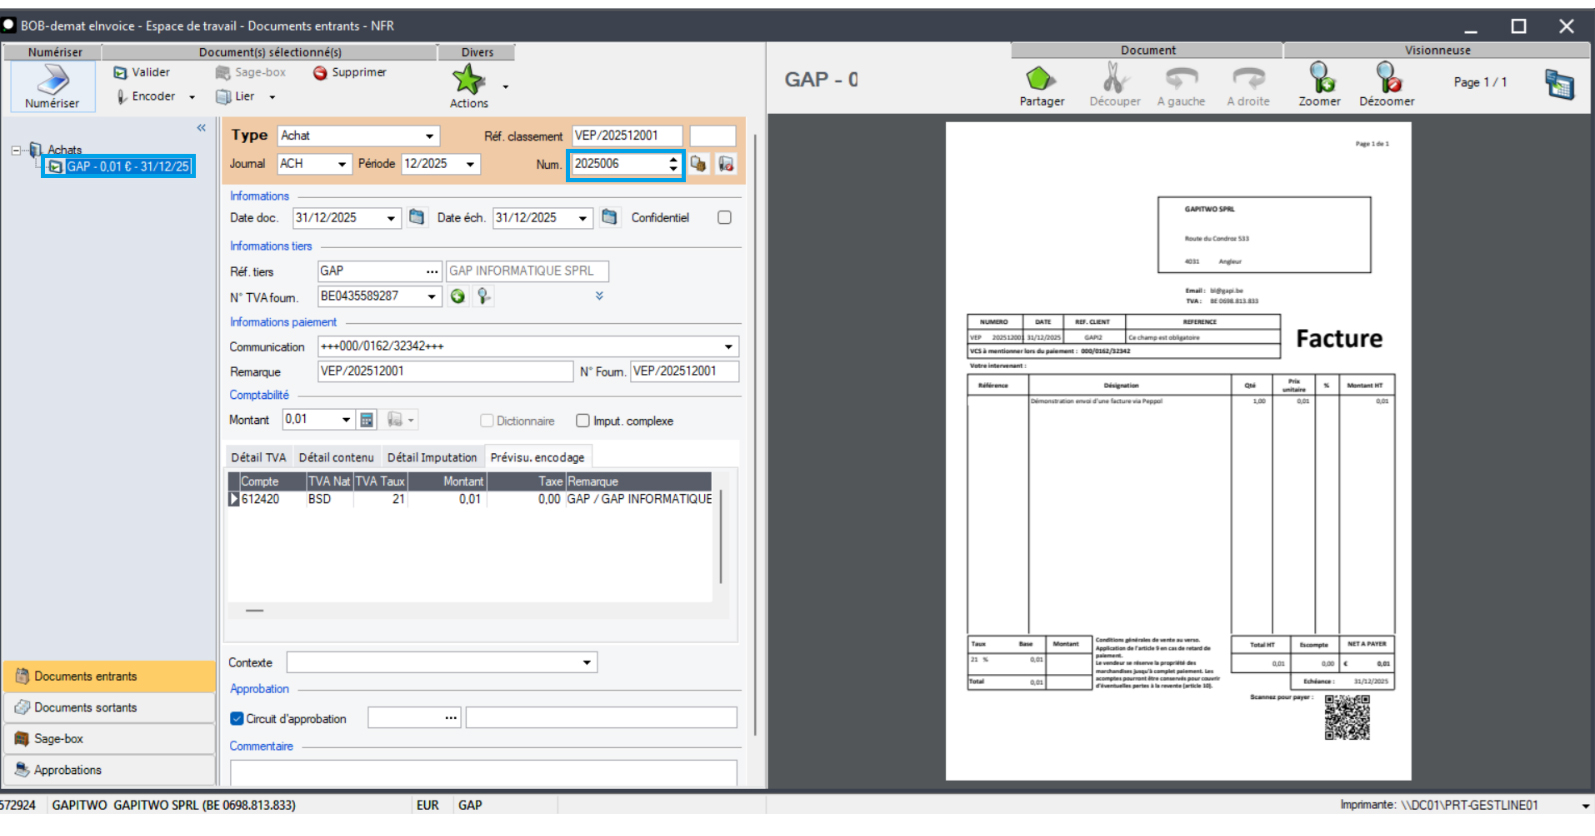Click the Numériser scanner icon

pyautogui.click(x=52, y=80)
